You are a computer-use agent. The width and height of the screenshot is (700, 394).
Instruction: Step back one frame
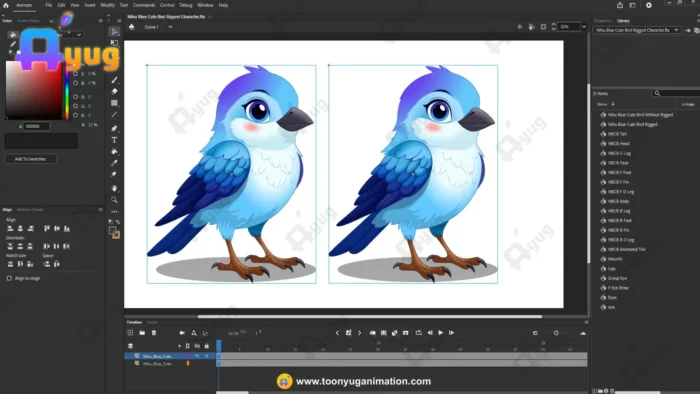430,333
